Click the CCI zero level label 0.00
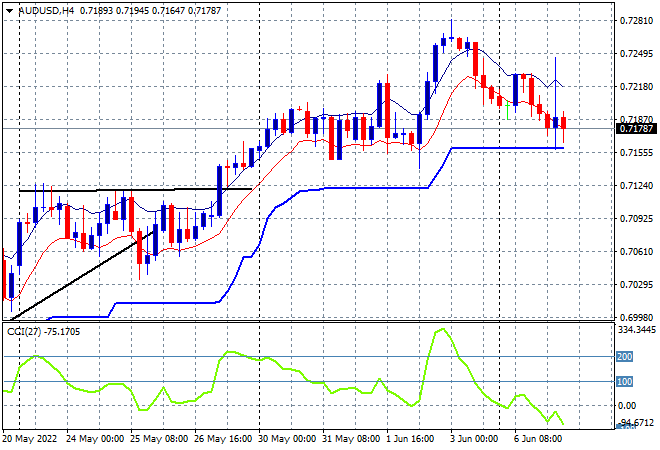The width and height of the screenshot is (660, 450). pyautogui.click(x=627, y=406)
